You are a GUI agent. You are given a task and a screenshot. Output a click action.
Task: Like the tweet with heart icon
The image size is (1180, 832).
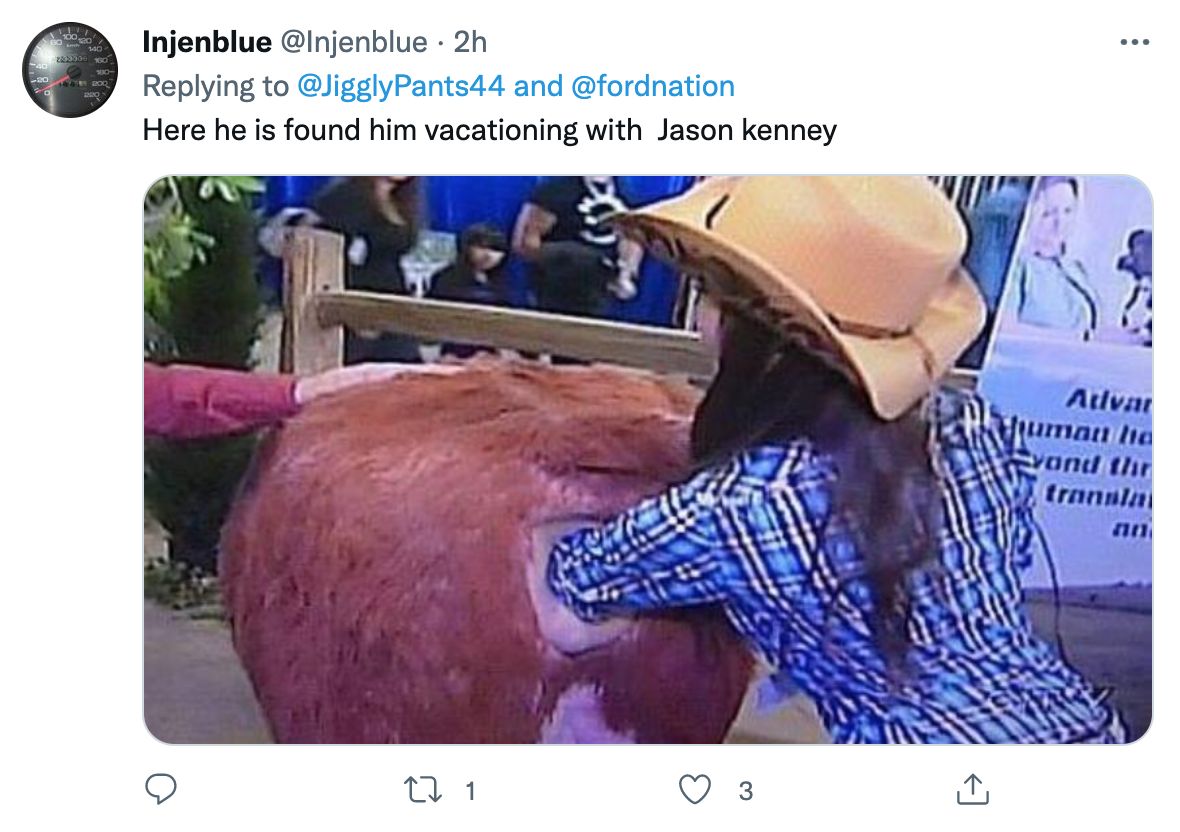(694, 790)
